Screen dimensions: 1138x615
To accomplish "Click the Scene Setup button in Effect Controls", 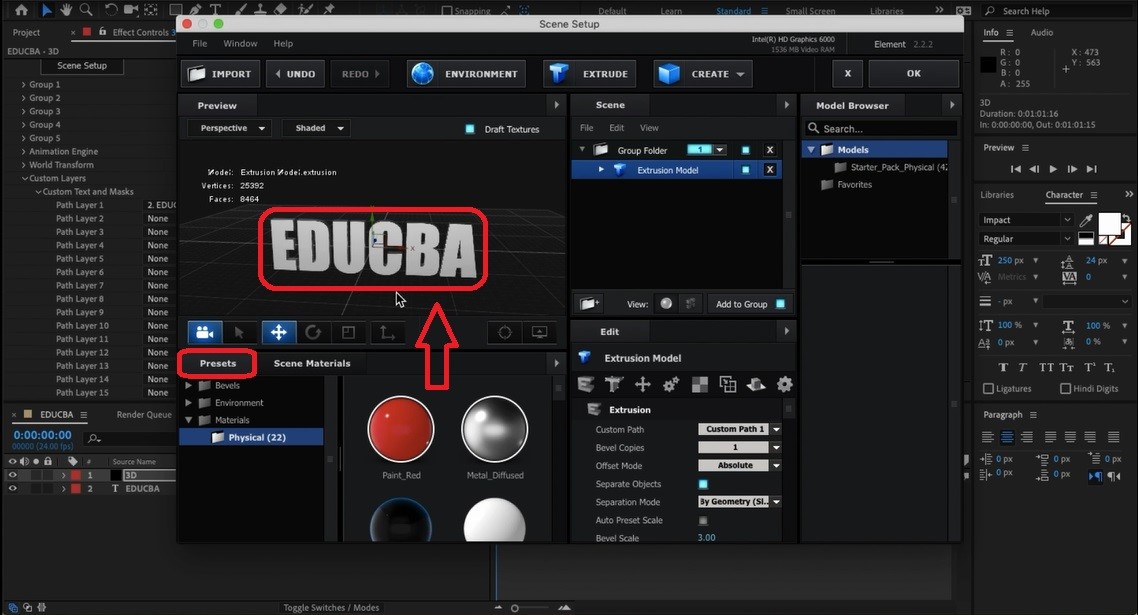I will 82,65.
